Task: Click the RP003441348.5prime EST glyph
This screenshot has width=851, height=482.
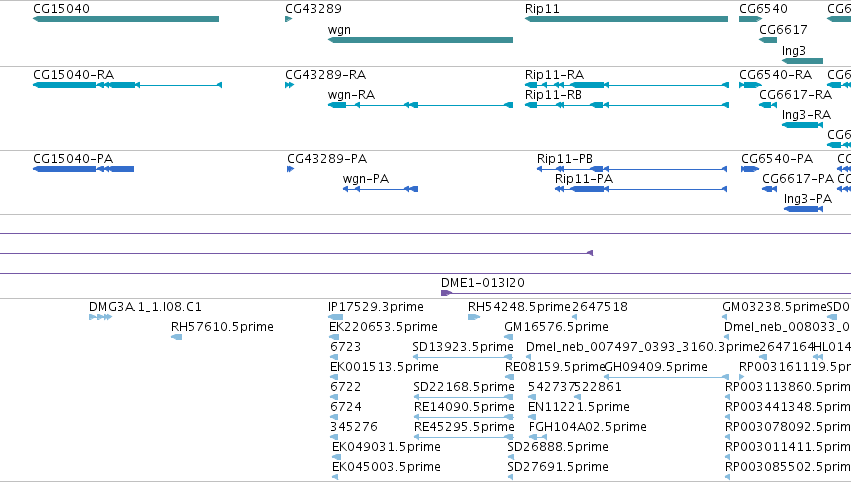Action: click(x=728, y=417)
